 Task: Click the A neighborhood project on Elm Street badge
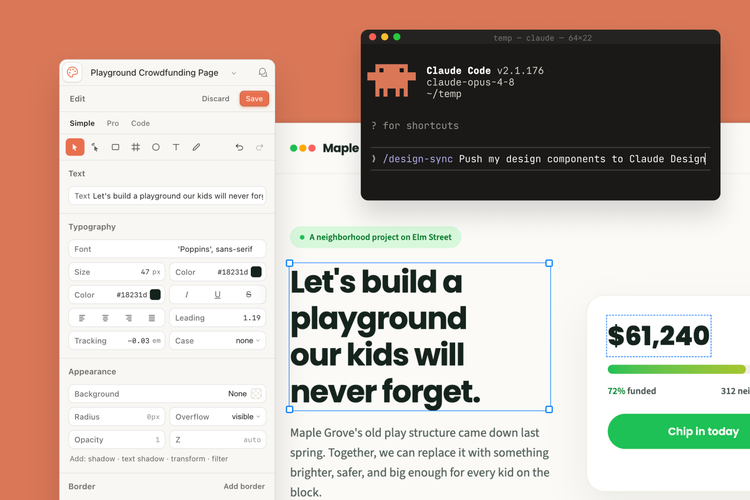375,237
